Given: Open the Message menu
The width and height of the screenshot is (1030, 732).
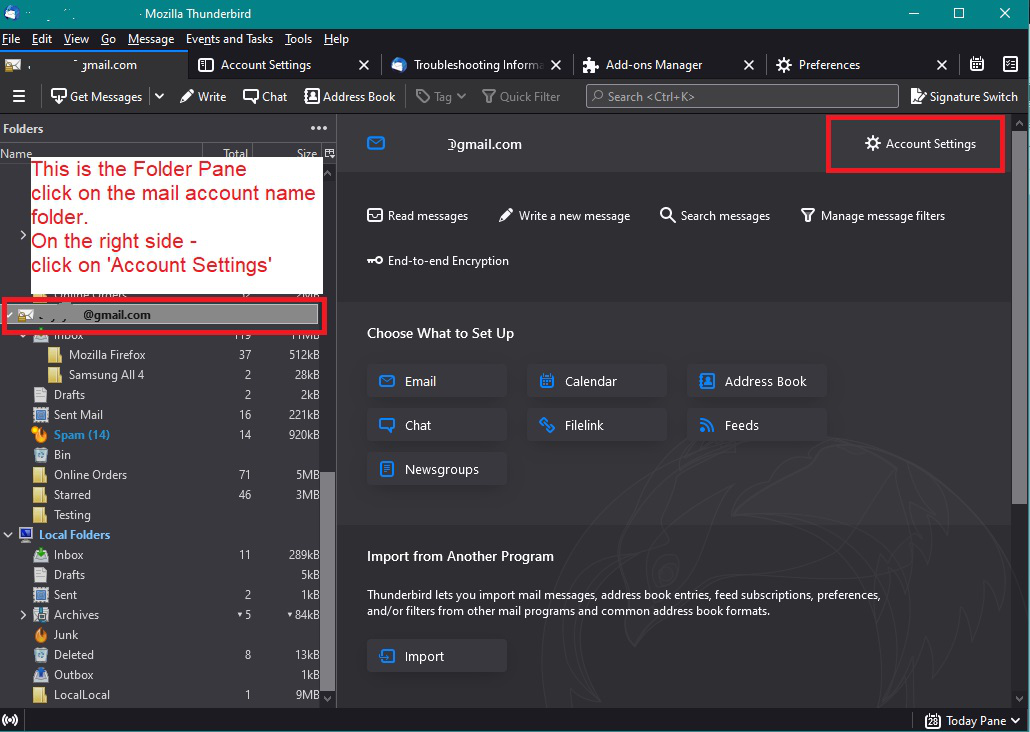Looking at the screenshot, I should (151, 39).
